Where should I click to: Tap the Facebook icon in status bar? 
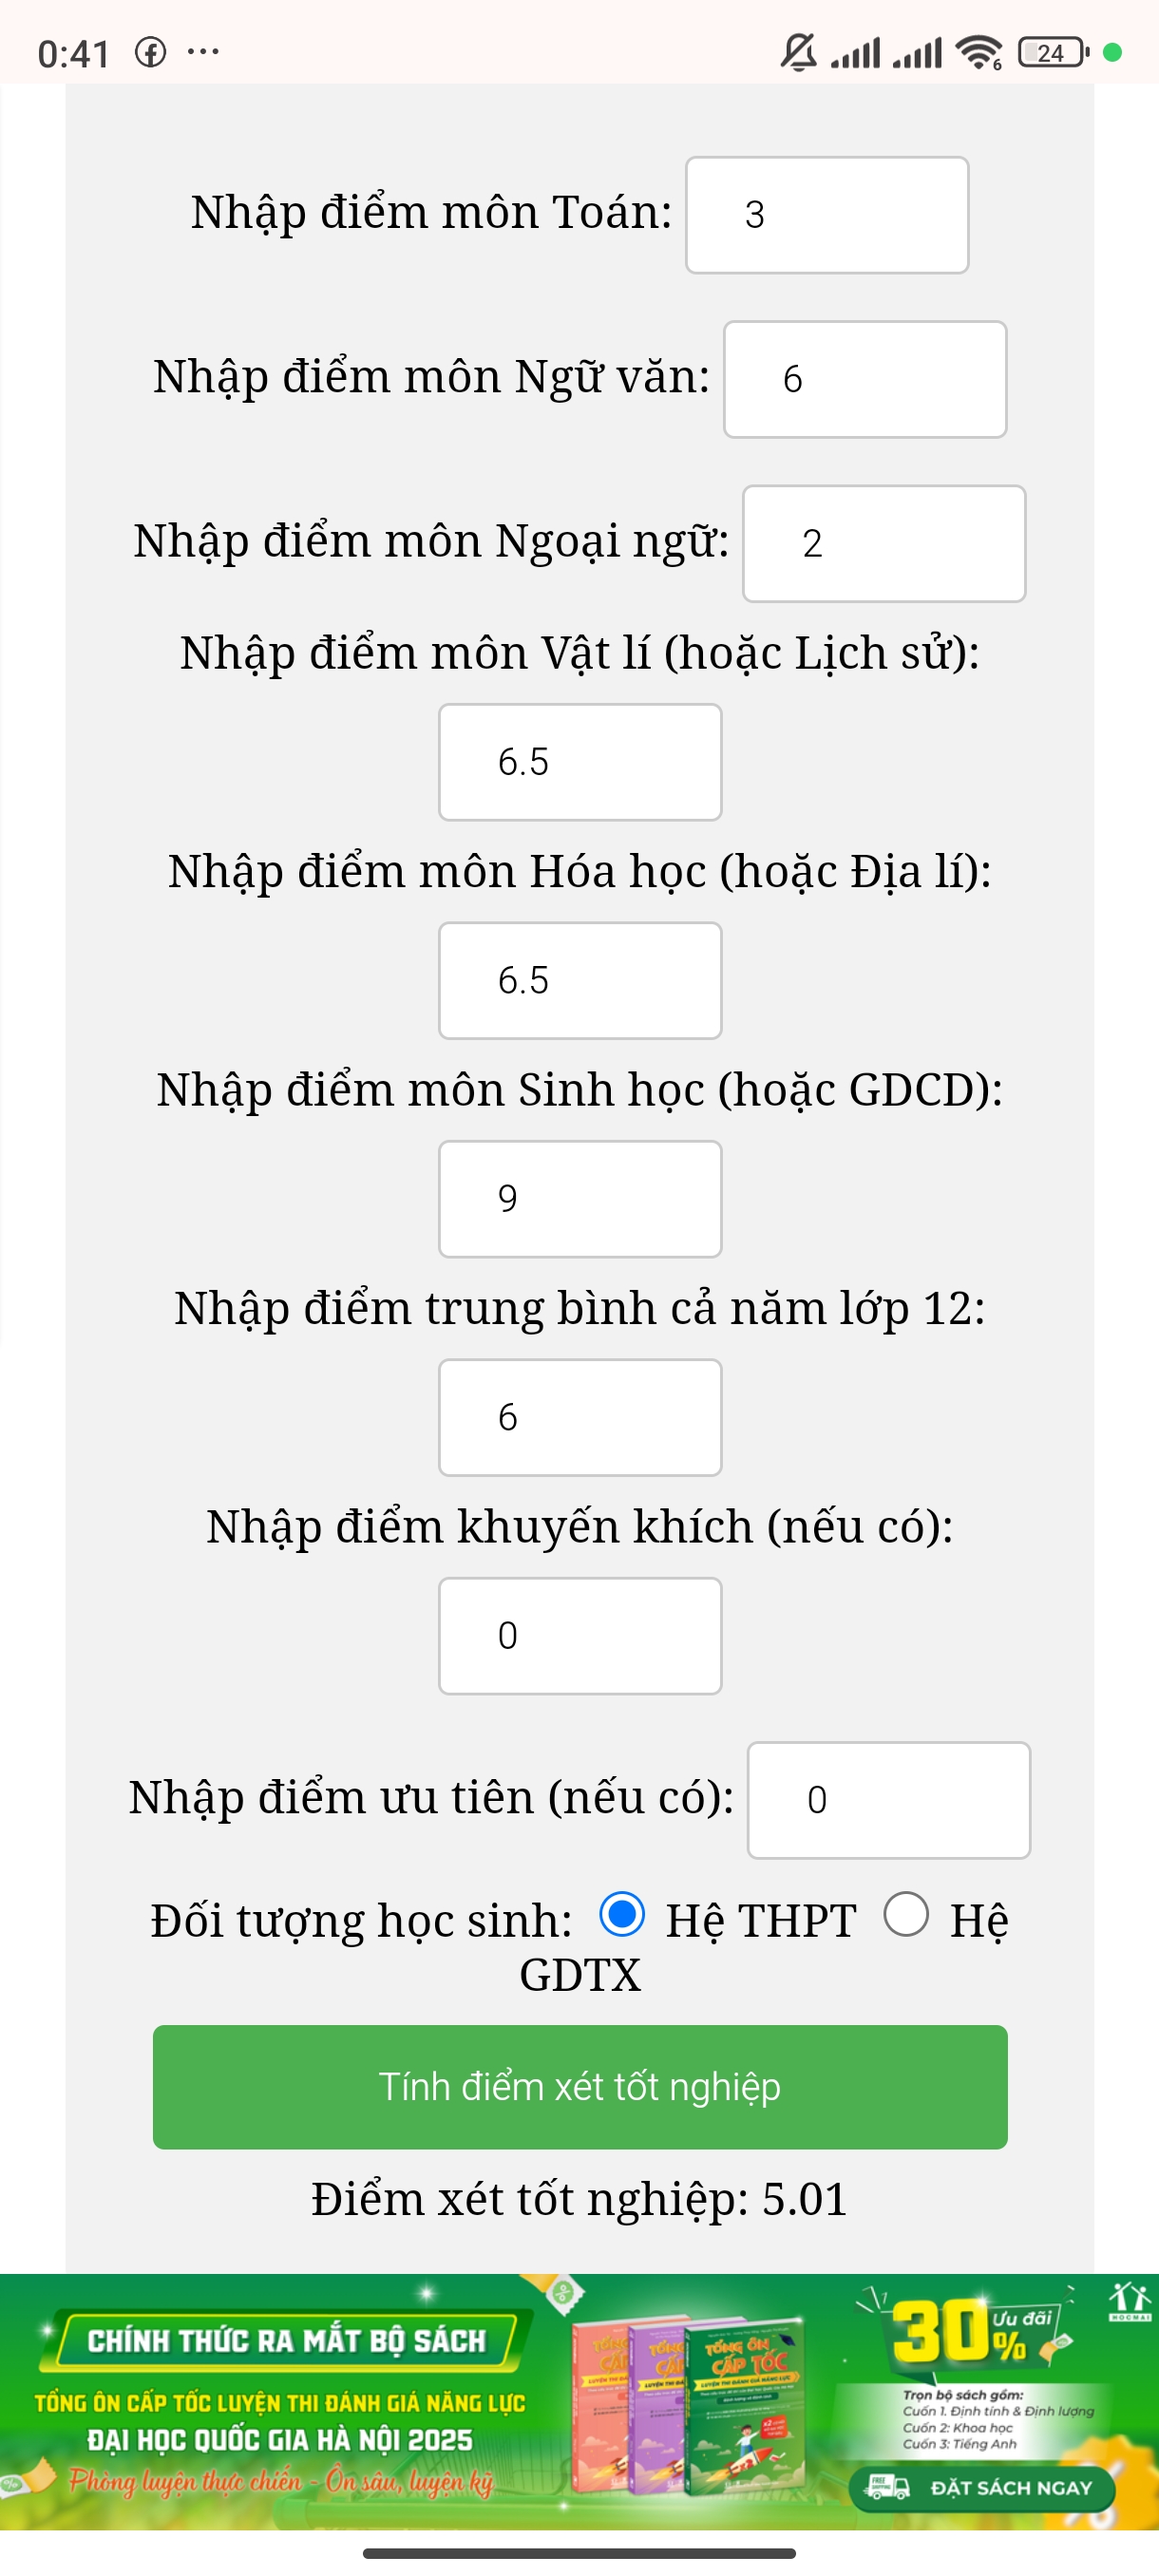tap(150, 52)
